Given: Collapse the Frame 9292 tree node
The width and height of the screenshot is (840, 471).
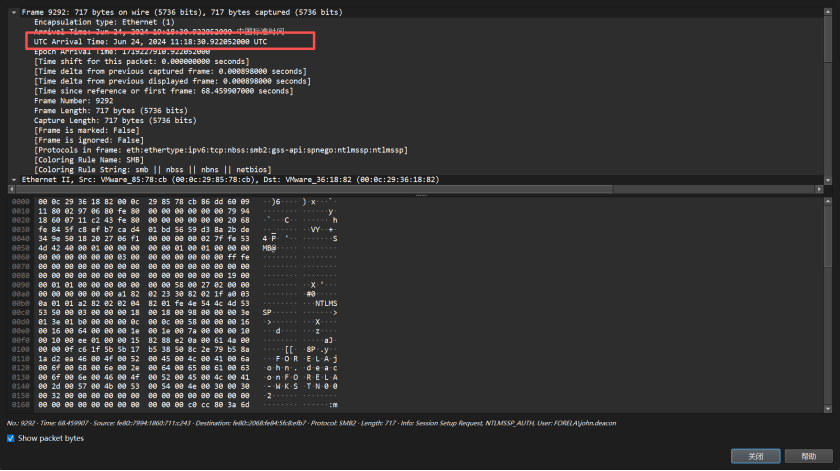Looking at the screenshot, I should pyautogui.click(x=13, y=11).
